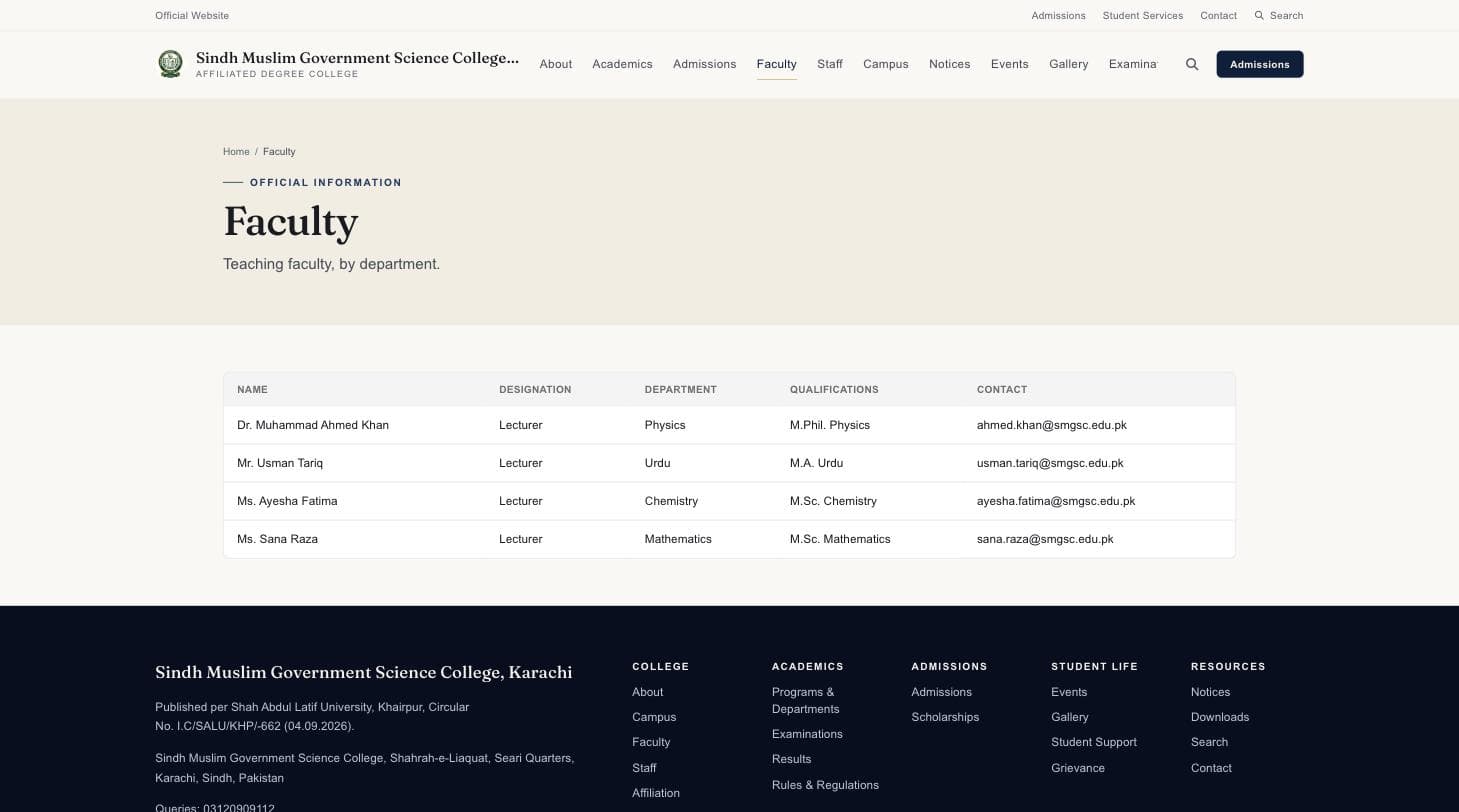Open the Gallery navigation item
1459x812 pixels.
[x=1069, y=64]
